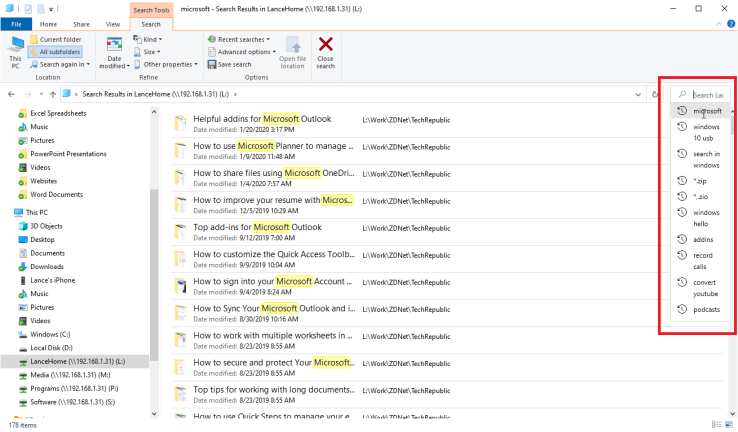Switch to details view icon in status bar
Screen dimensions: 738x432
[x=716, y=424]
